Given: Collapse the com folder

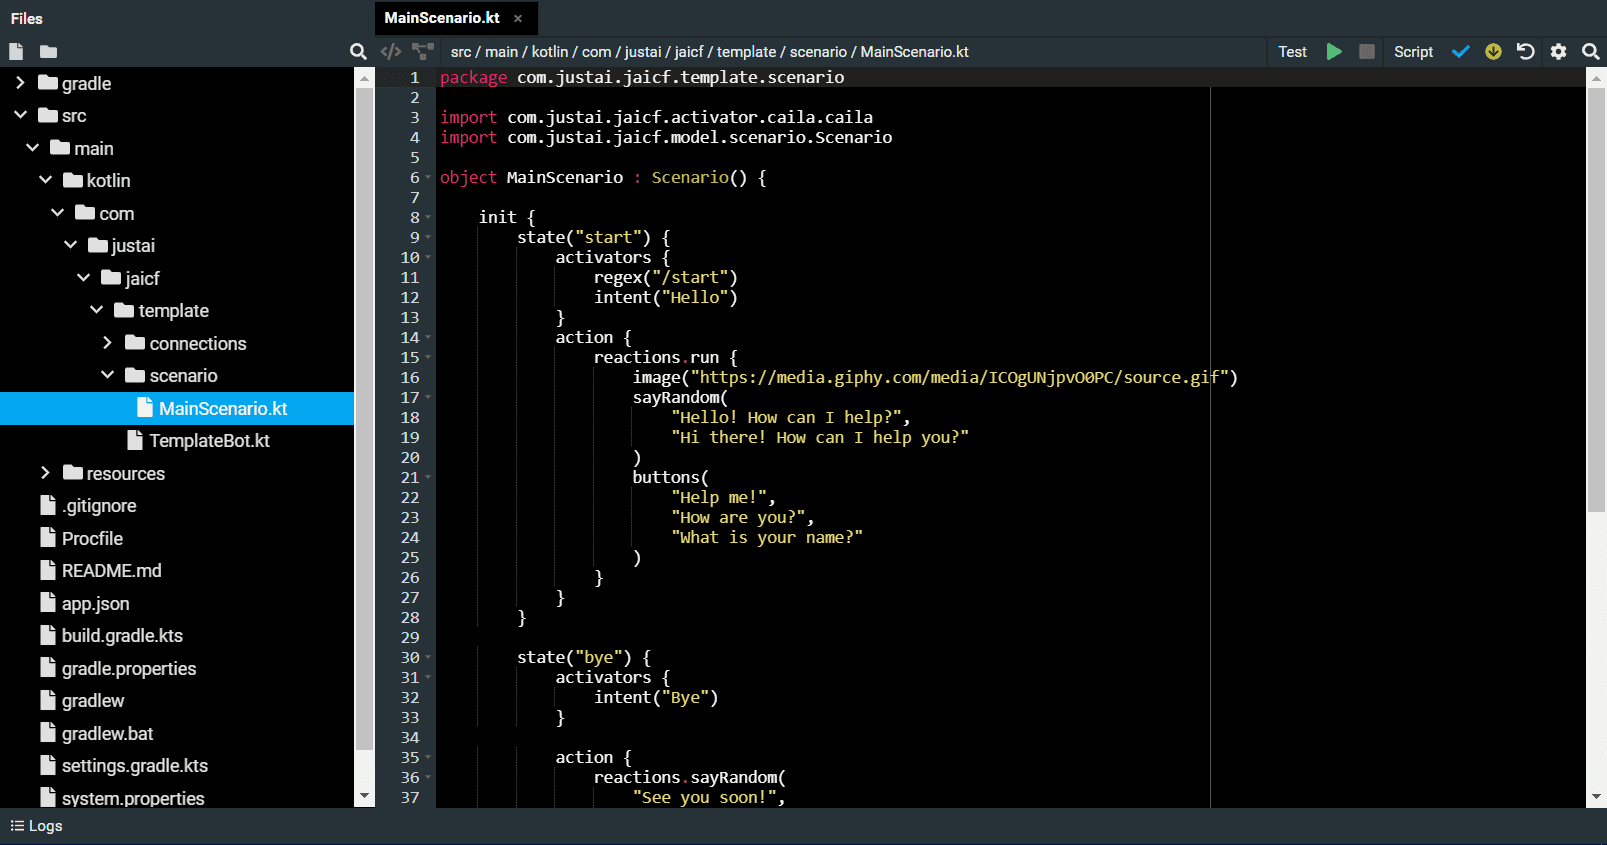Looking at the screenshot, I should pyautogui.click(x=58, y=213).
